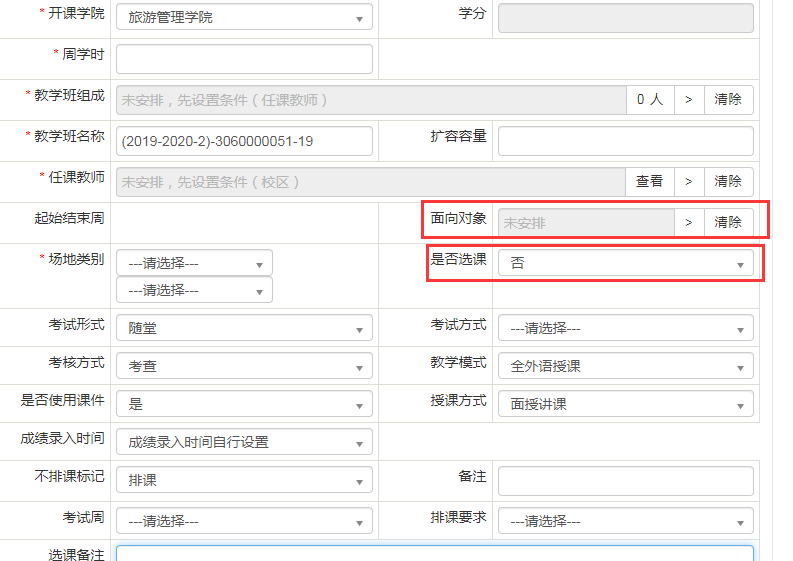
Task: Open the 教学模式 dropdown
Action: pos(625,366)
